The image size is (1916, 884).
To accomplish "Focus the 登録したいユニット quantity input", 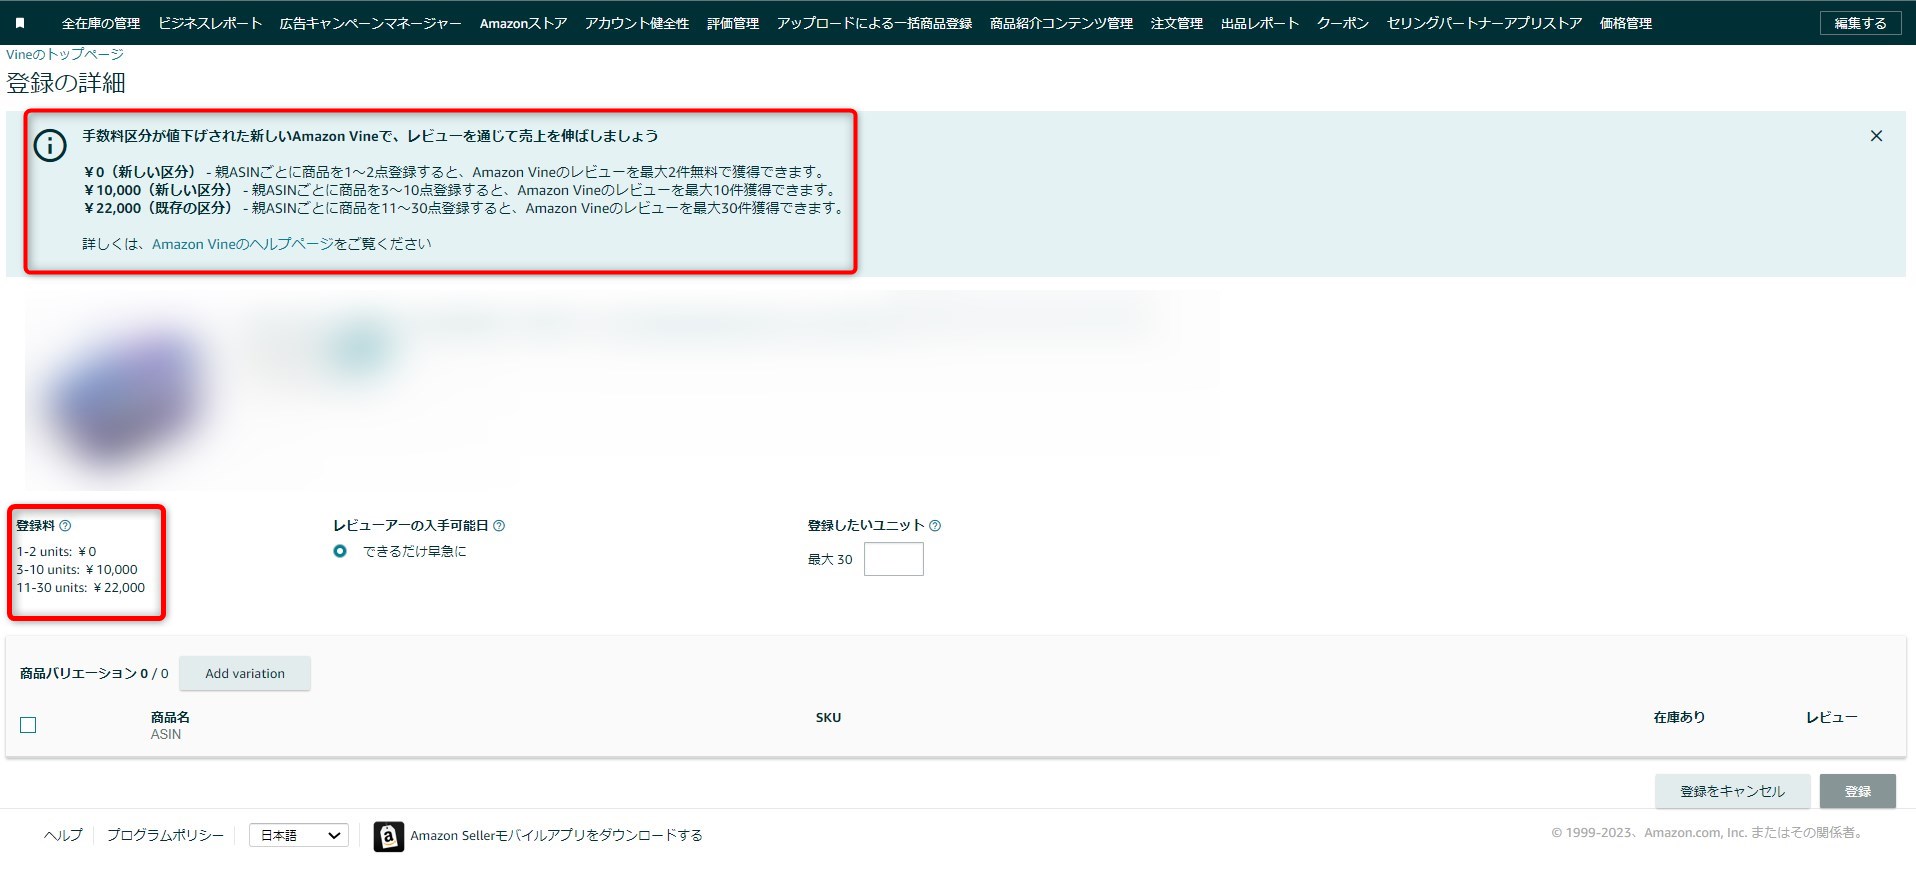I will (x=894, y=559).
